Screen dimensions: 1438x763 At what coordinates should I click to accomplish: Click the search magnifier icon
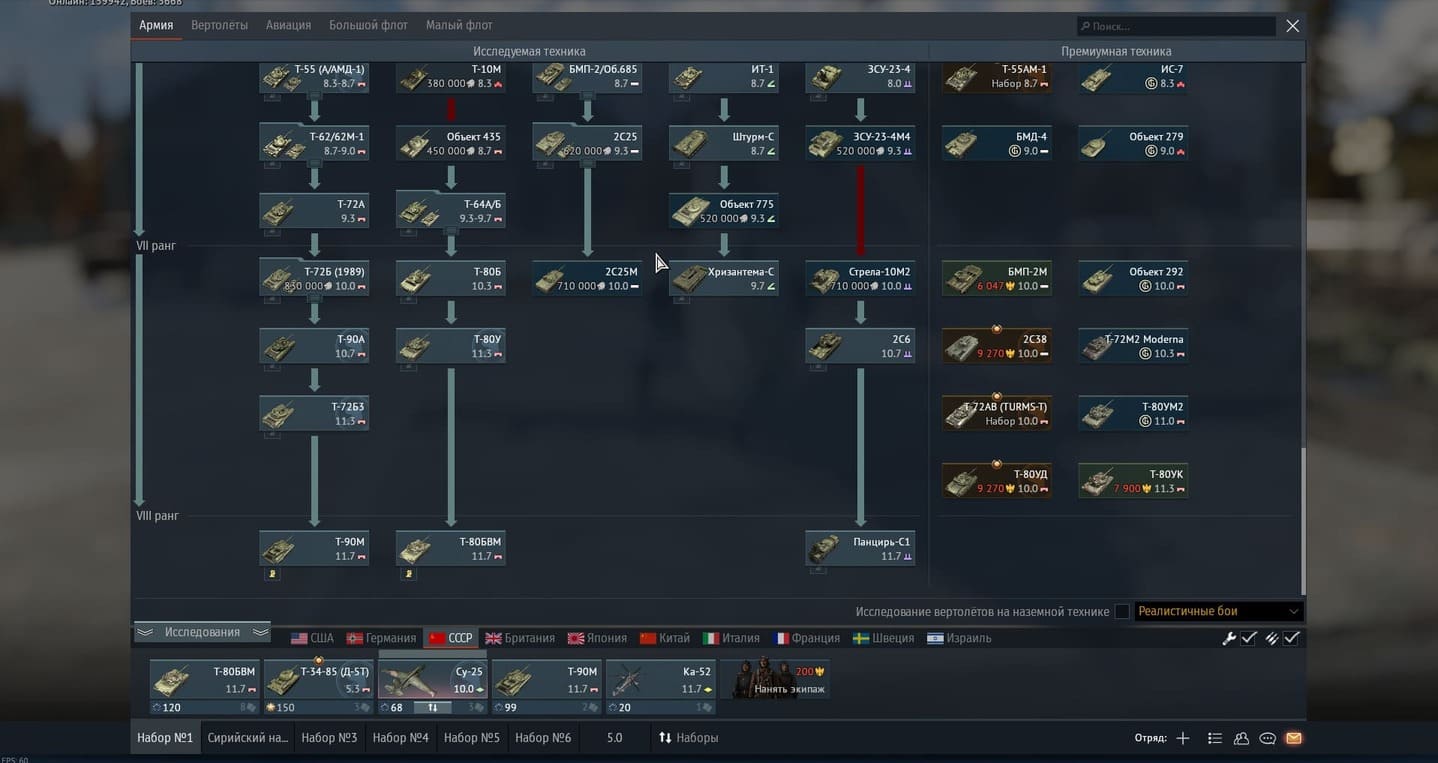pos(1086,26)
